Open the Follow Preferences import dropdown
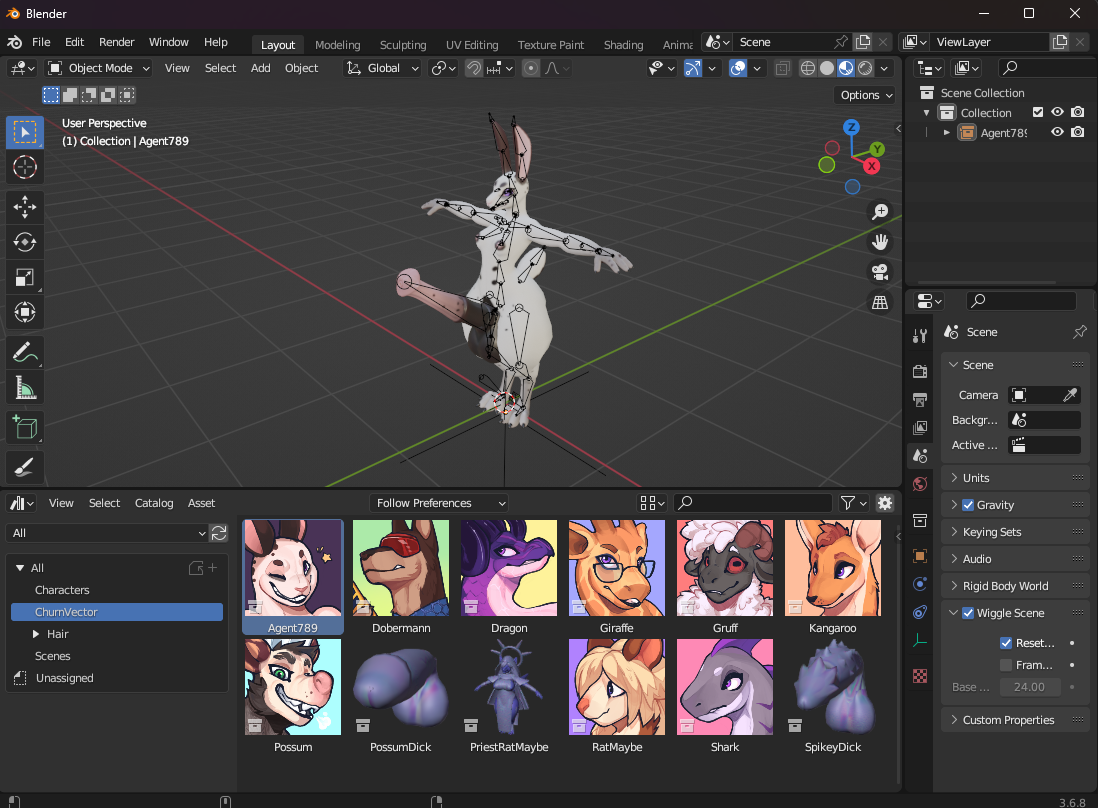Image resolution: width=1098 pixels, height=808 pixels. click(438, 503)
